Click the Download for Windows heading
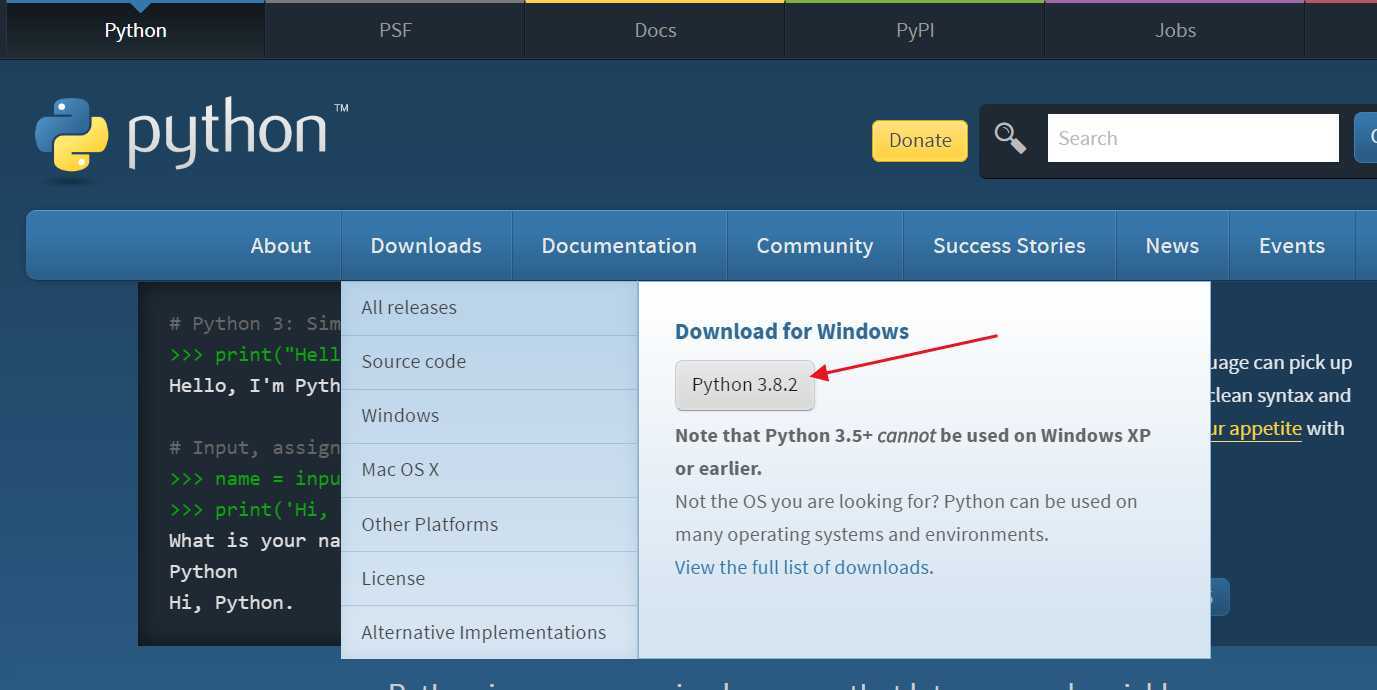The image size is (1377, 690). click(x=792, y=331)
